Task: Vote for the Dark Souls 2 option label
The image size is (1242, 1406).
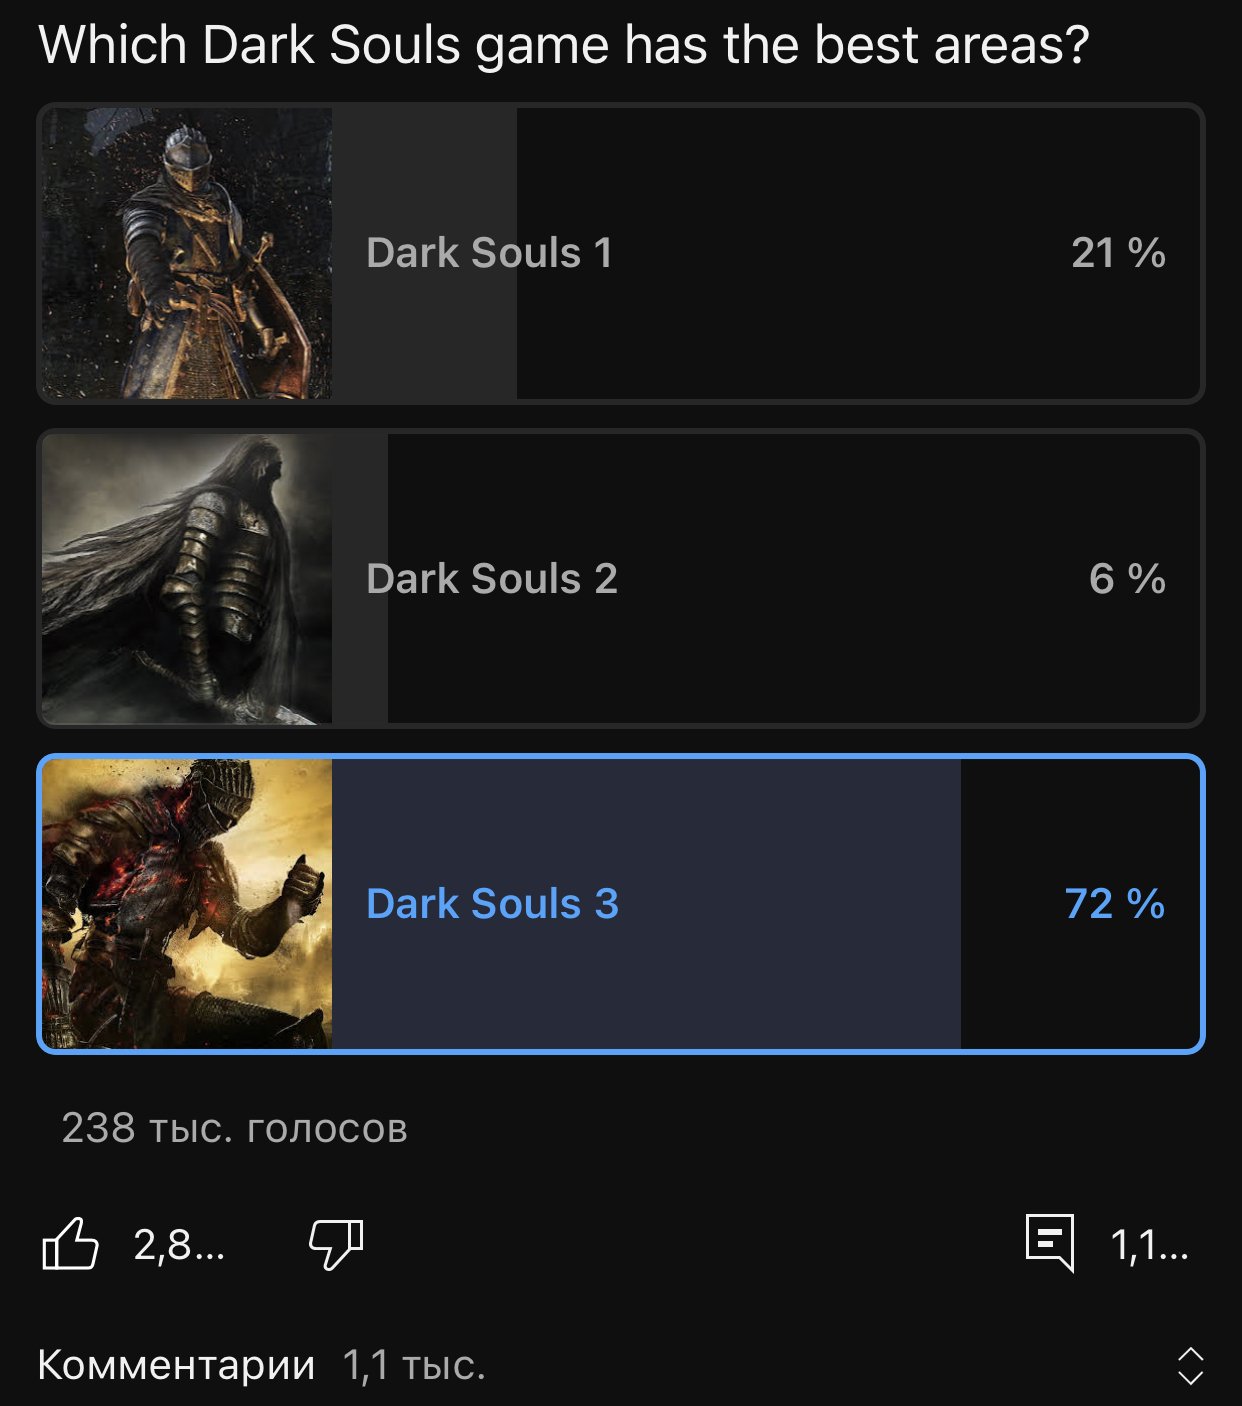Action: (492, 579)
